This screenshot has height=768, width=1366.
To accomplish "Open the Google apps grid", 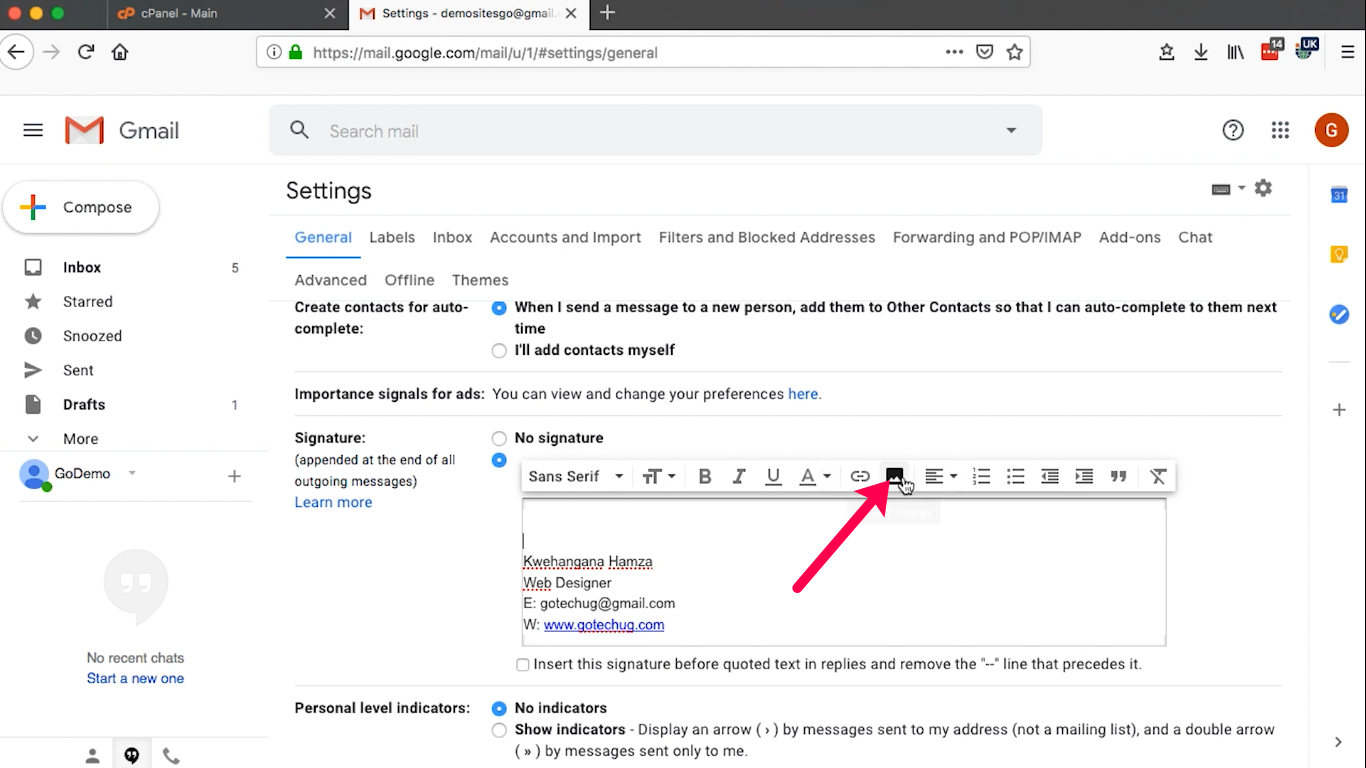I will 1280,130.
